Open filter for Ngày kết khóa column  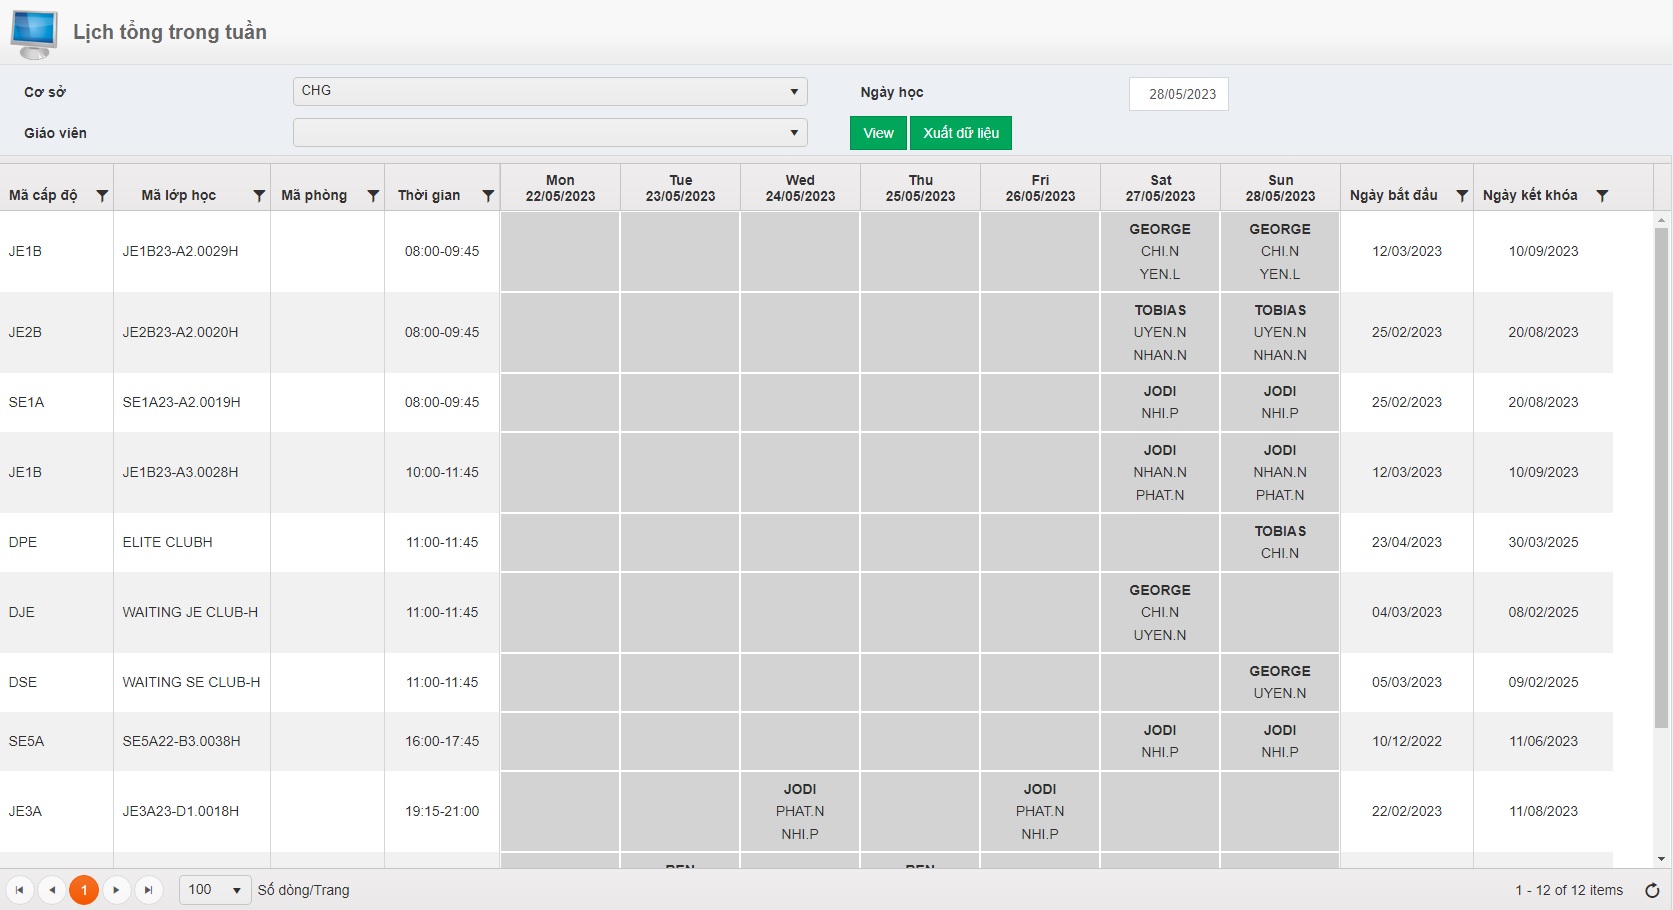(x=1602, y=196)
